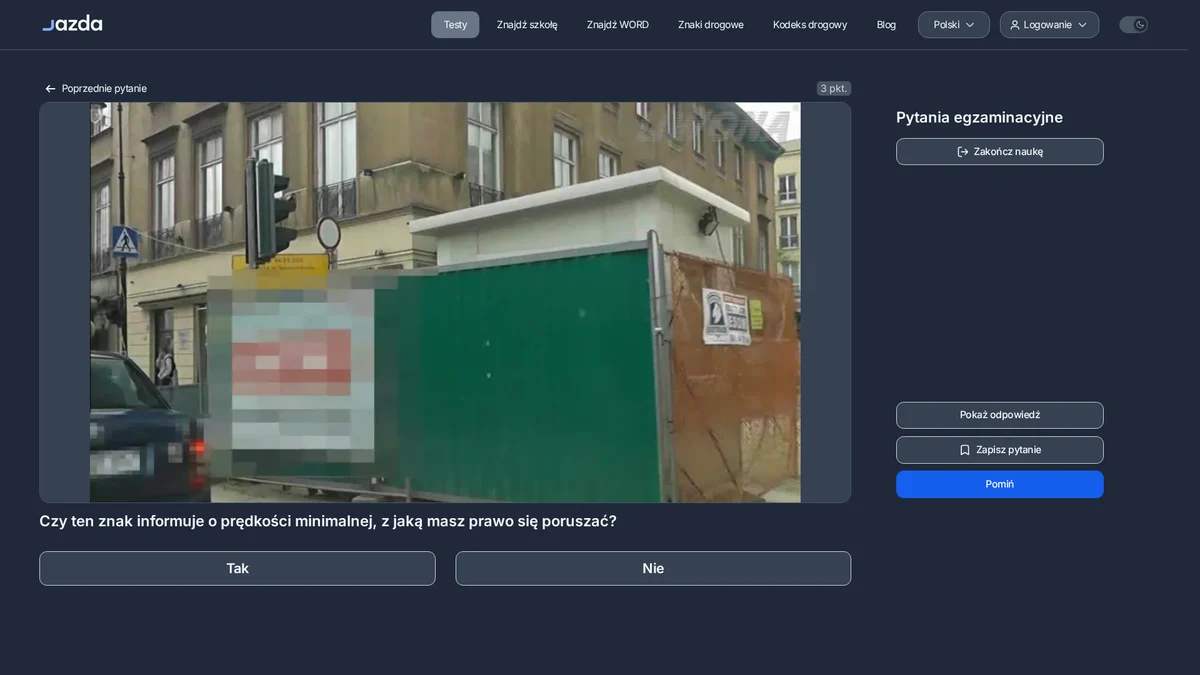Toggle the dark mode switch
The height and width of the screenshot is (675, 1200).
pyautogui.click(x=1133, y=25)
